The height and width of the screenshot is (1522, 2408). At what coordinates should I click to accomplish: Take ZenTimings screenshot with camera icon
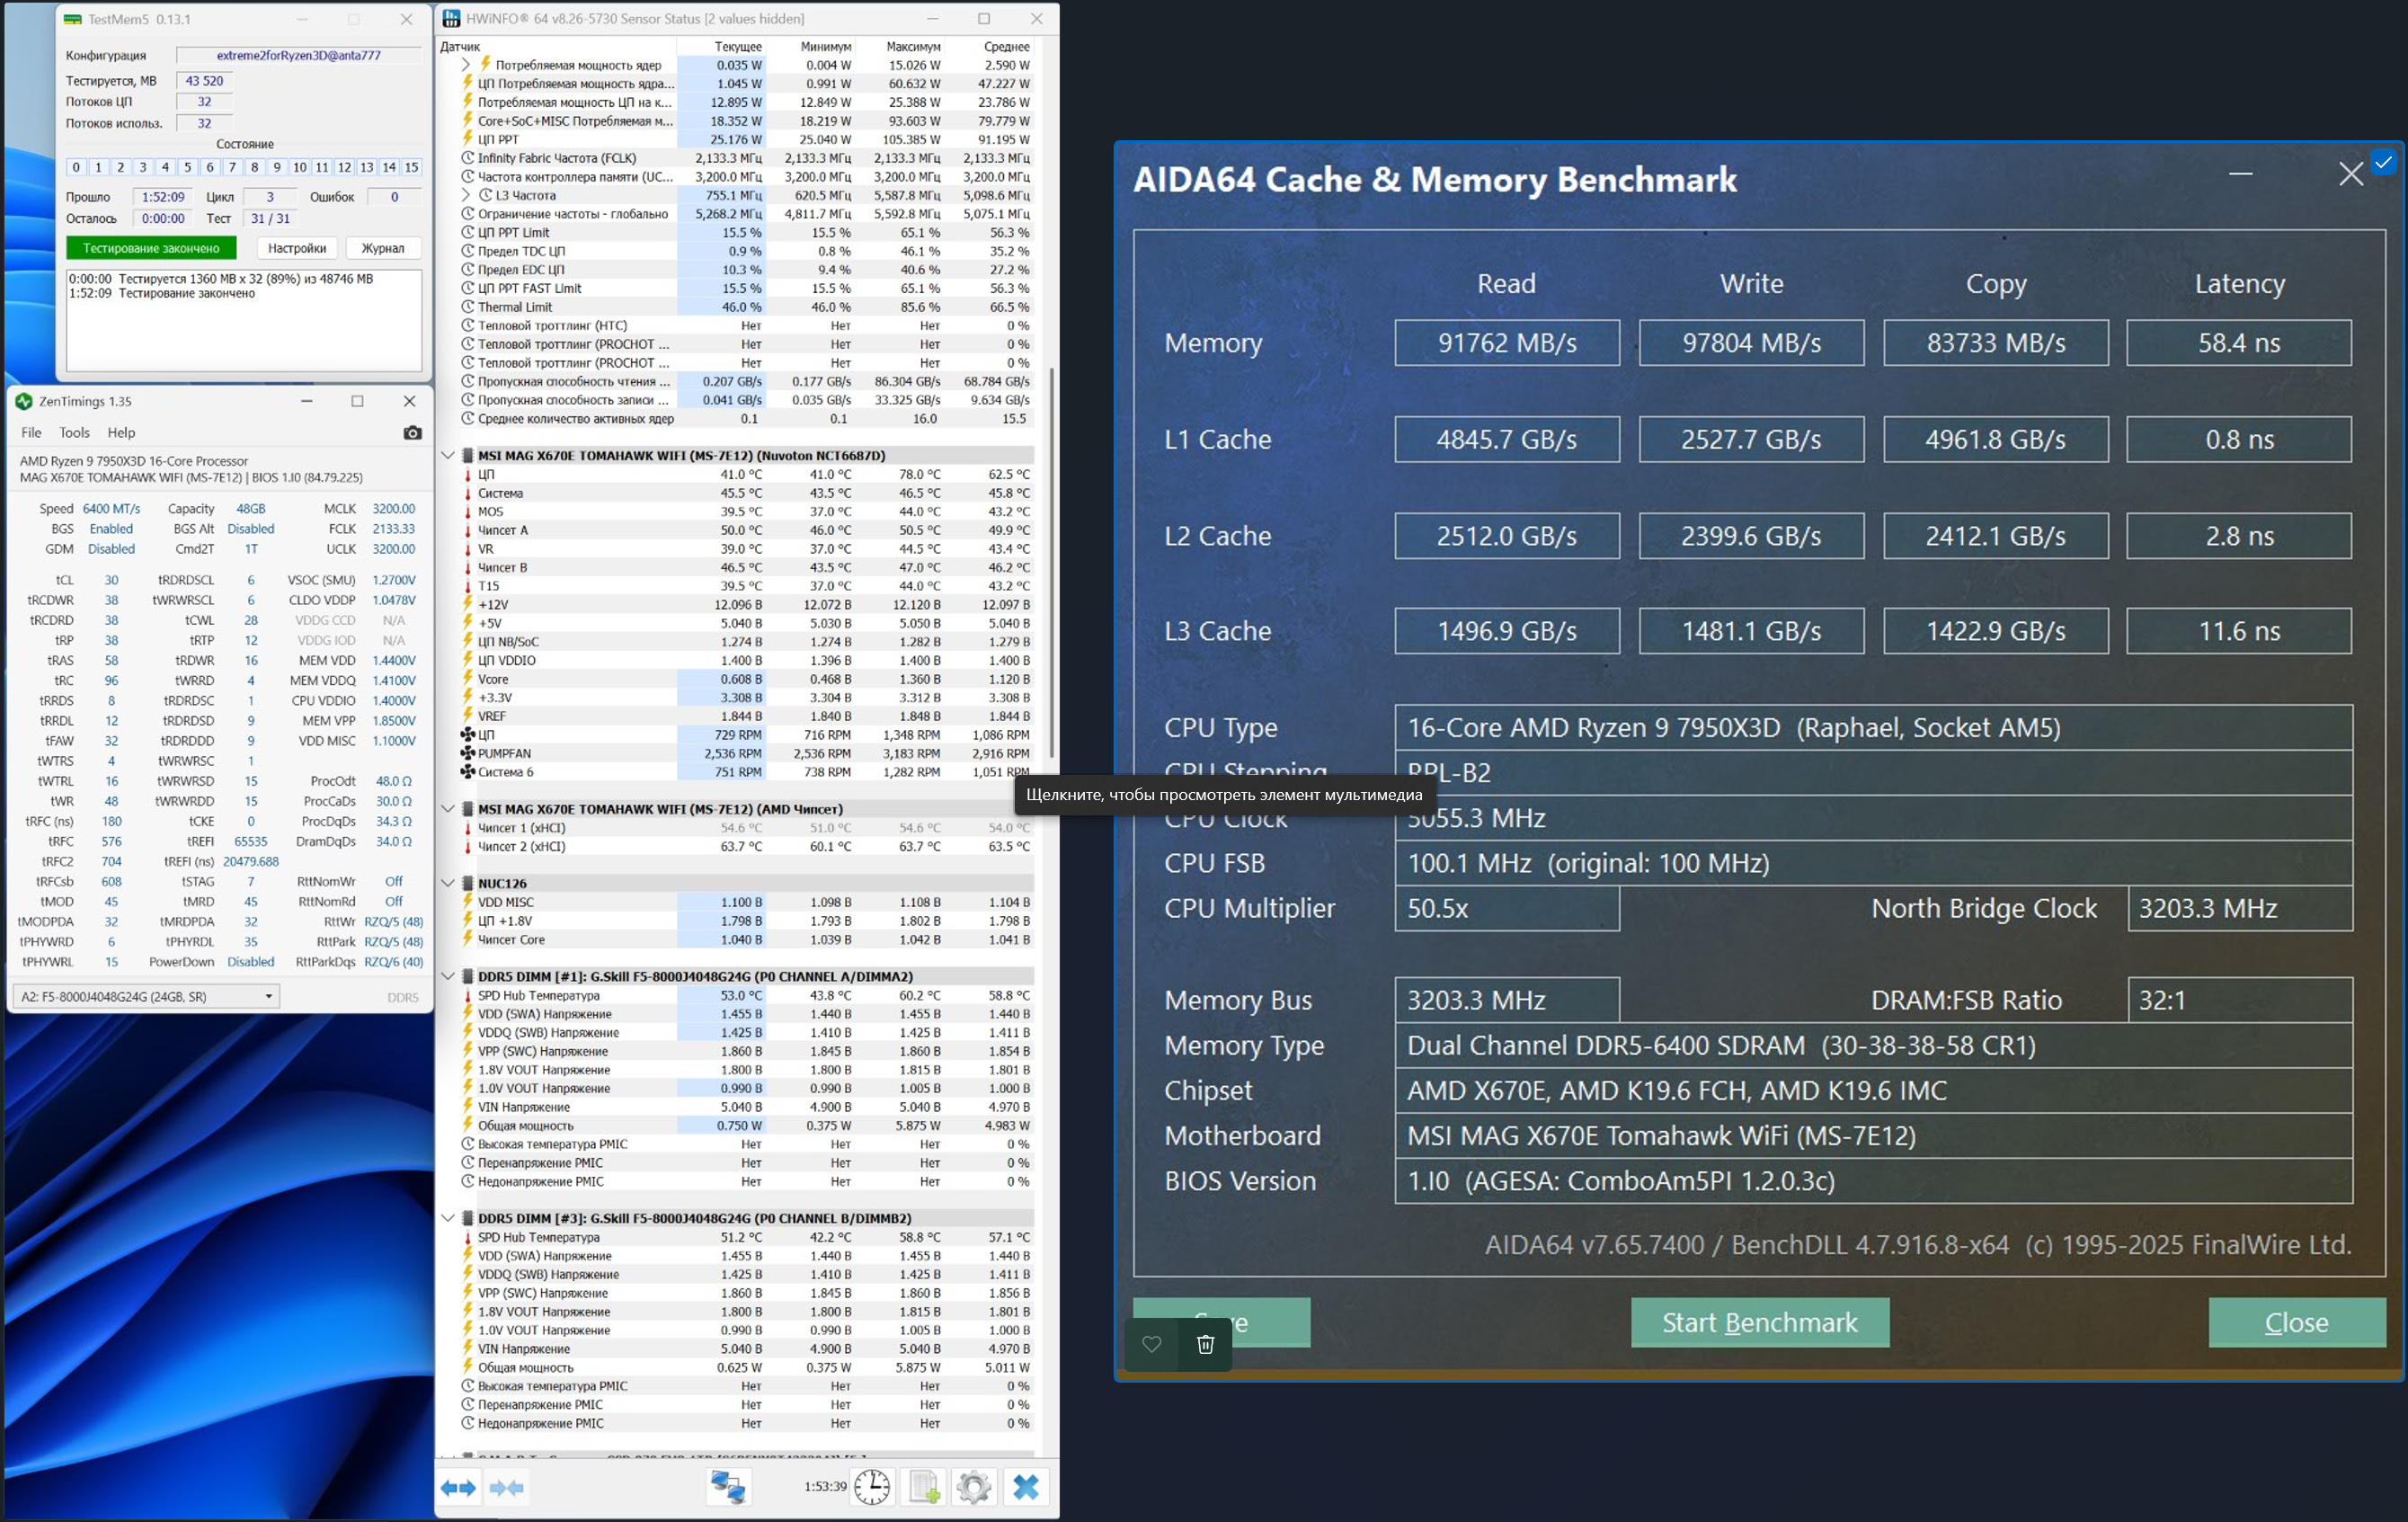[412, 433]
